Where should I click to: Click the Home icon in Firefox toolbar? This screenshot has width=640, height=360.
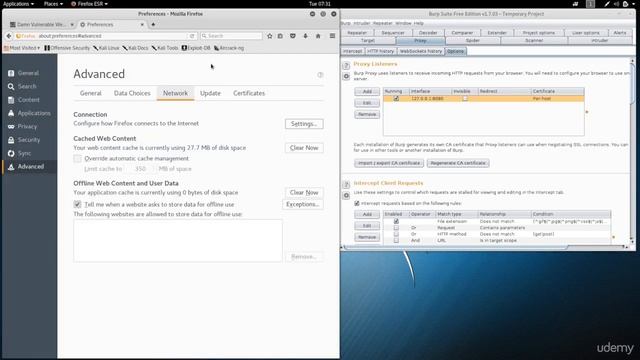[x=318, y=36]
